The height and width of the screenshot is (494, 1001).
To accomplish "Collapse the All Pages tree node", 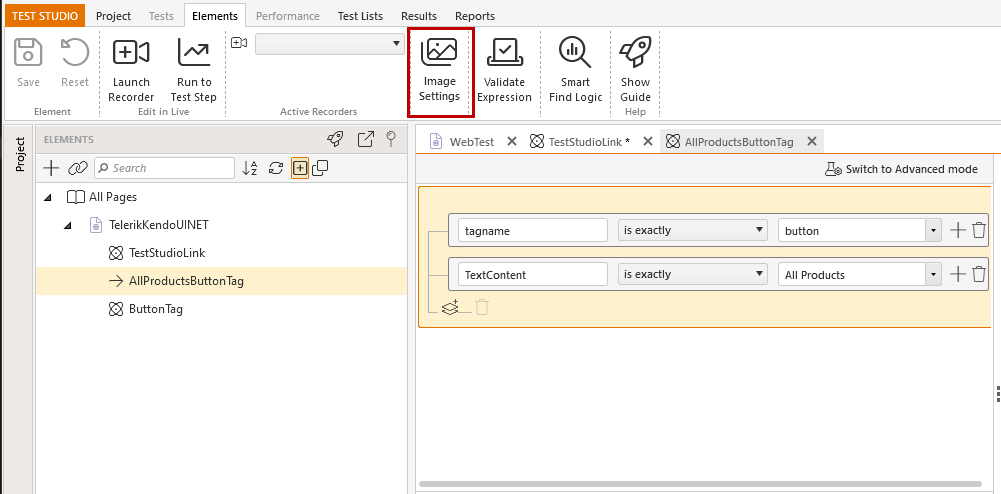I will coord(48,198).
